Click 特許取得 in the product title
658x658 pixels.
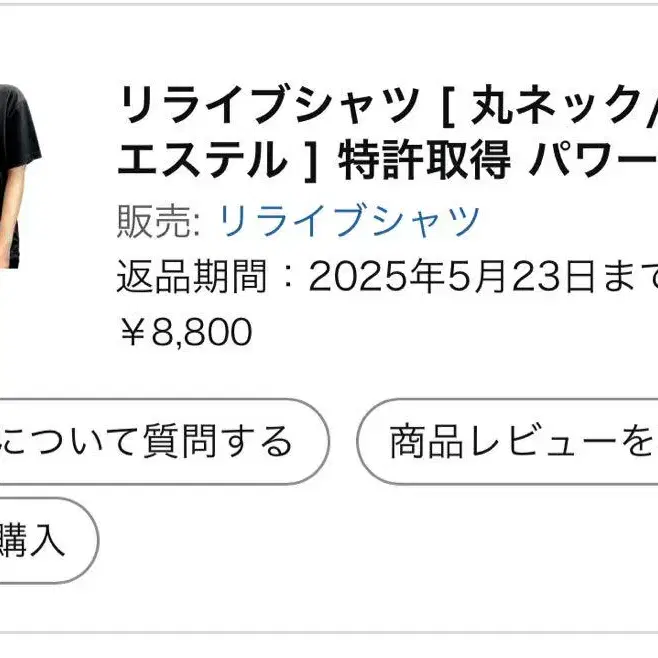[424, 160]
